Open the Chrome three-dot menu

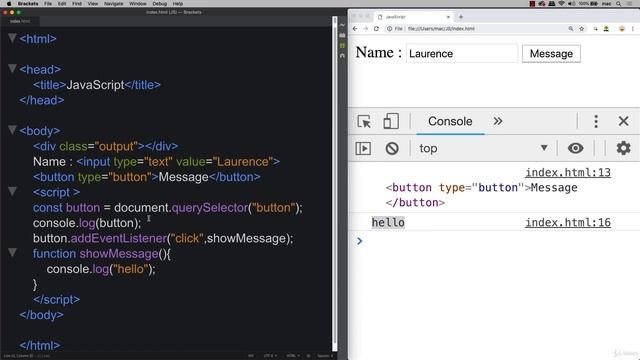pos(633,29)
